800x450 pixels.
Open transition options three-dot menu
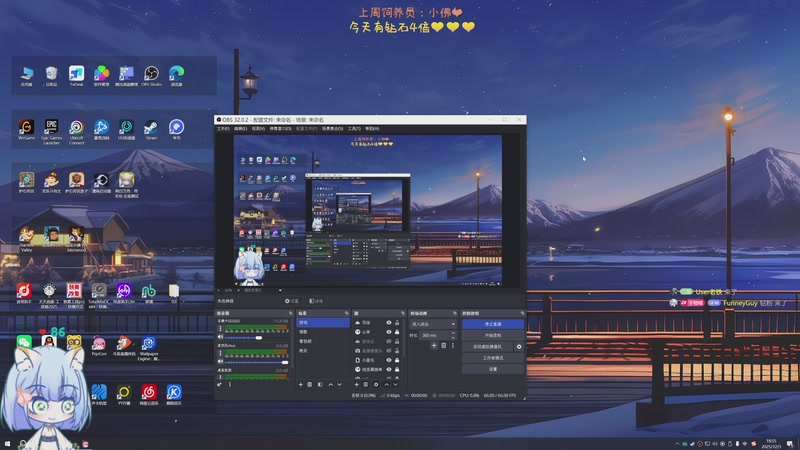pyautogui.click(x=453, y=345)
